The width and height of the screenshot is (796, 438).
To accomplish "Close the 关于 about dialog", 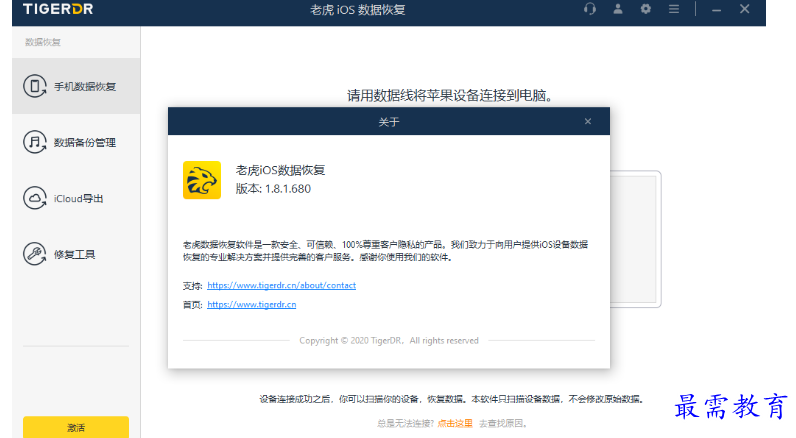I will coord(587,121).
